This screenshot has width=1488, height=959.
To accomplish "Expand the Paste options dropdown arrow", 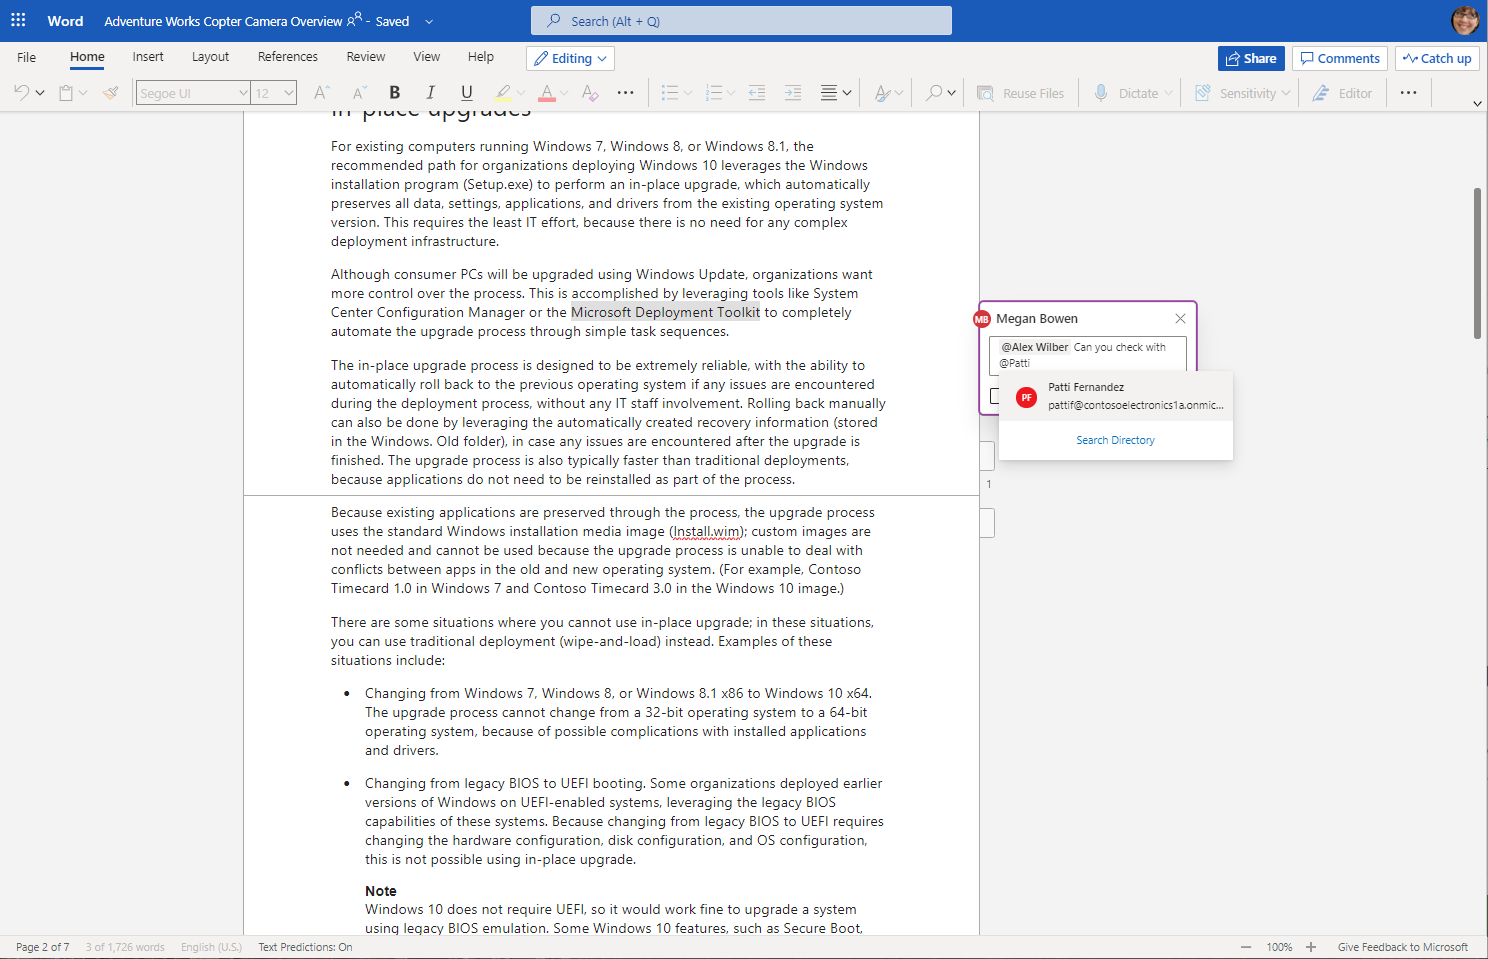I will coord(83,93).
